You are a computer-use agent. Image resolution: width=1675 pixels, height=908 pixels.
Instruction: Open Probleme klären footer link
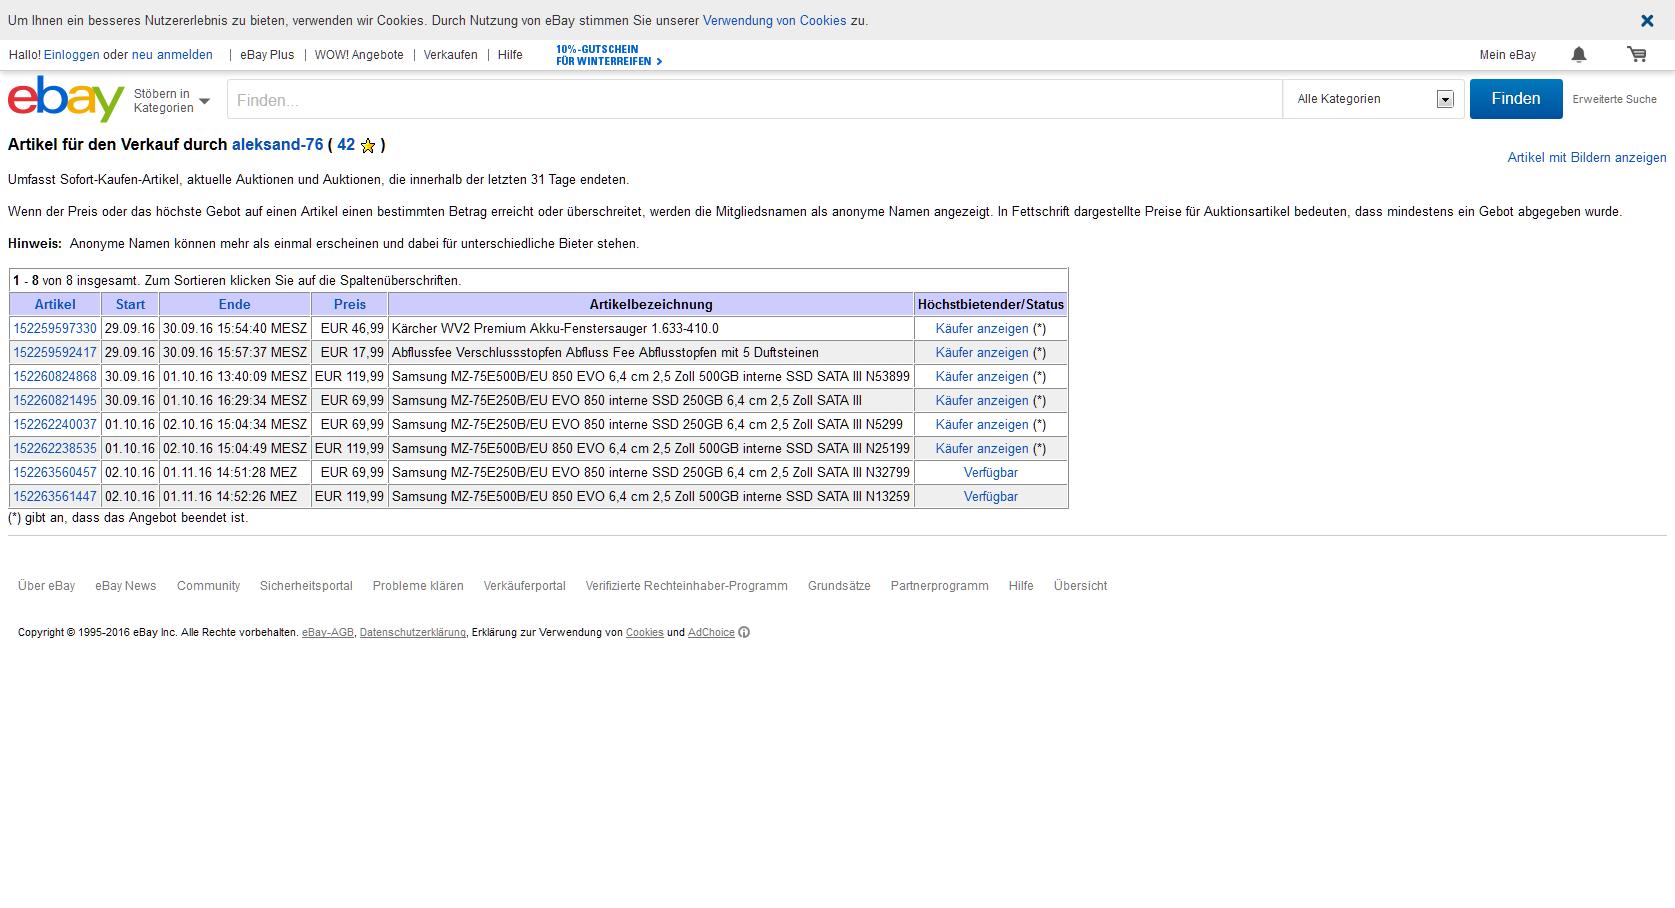[418, 586]
